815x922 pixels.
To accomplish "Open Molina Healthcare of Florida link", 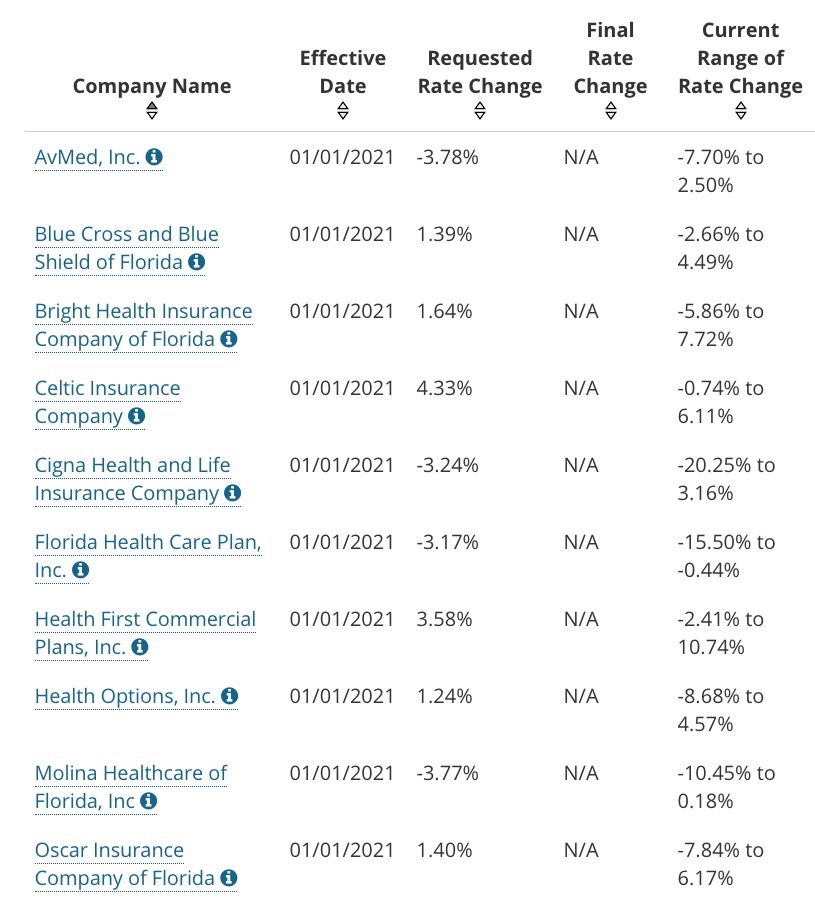I will (130, 774).
